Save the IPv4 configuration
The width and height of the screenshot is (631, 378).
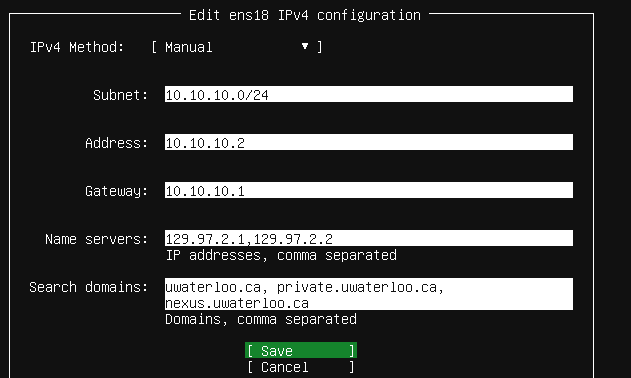tap(301, 350)
